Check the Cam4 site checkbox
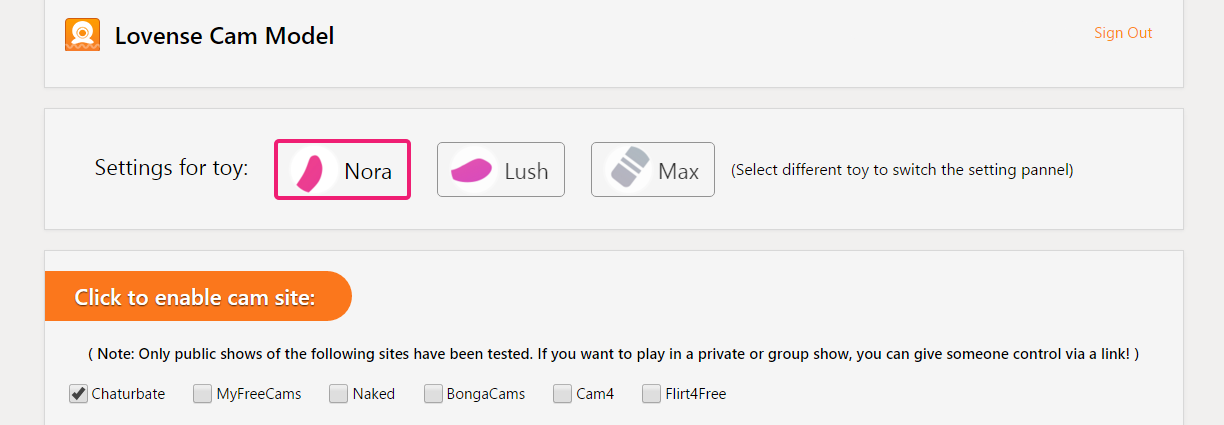This screenshot has height=425, width=1224. [x=563, y=394]
